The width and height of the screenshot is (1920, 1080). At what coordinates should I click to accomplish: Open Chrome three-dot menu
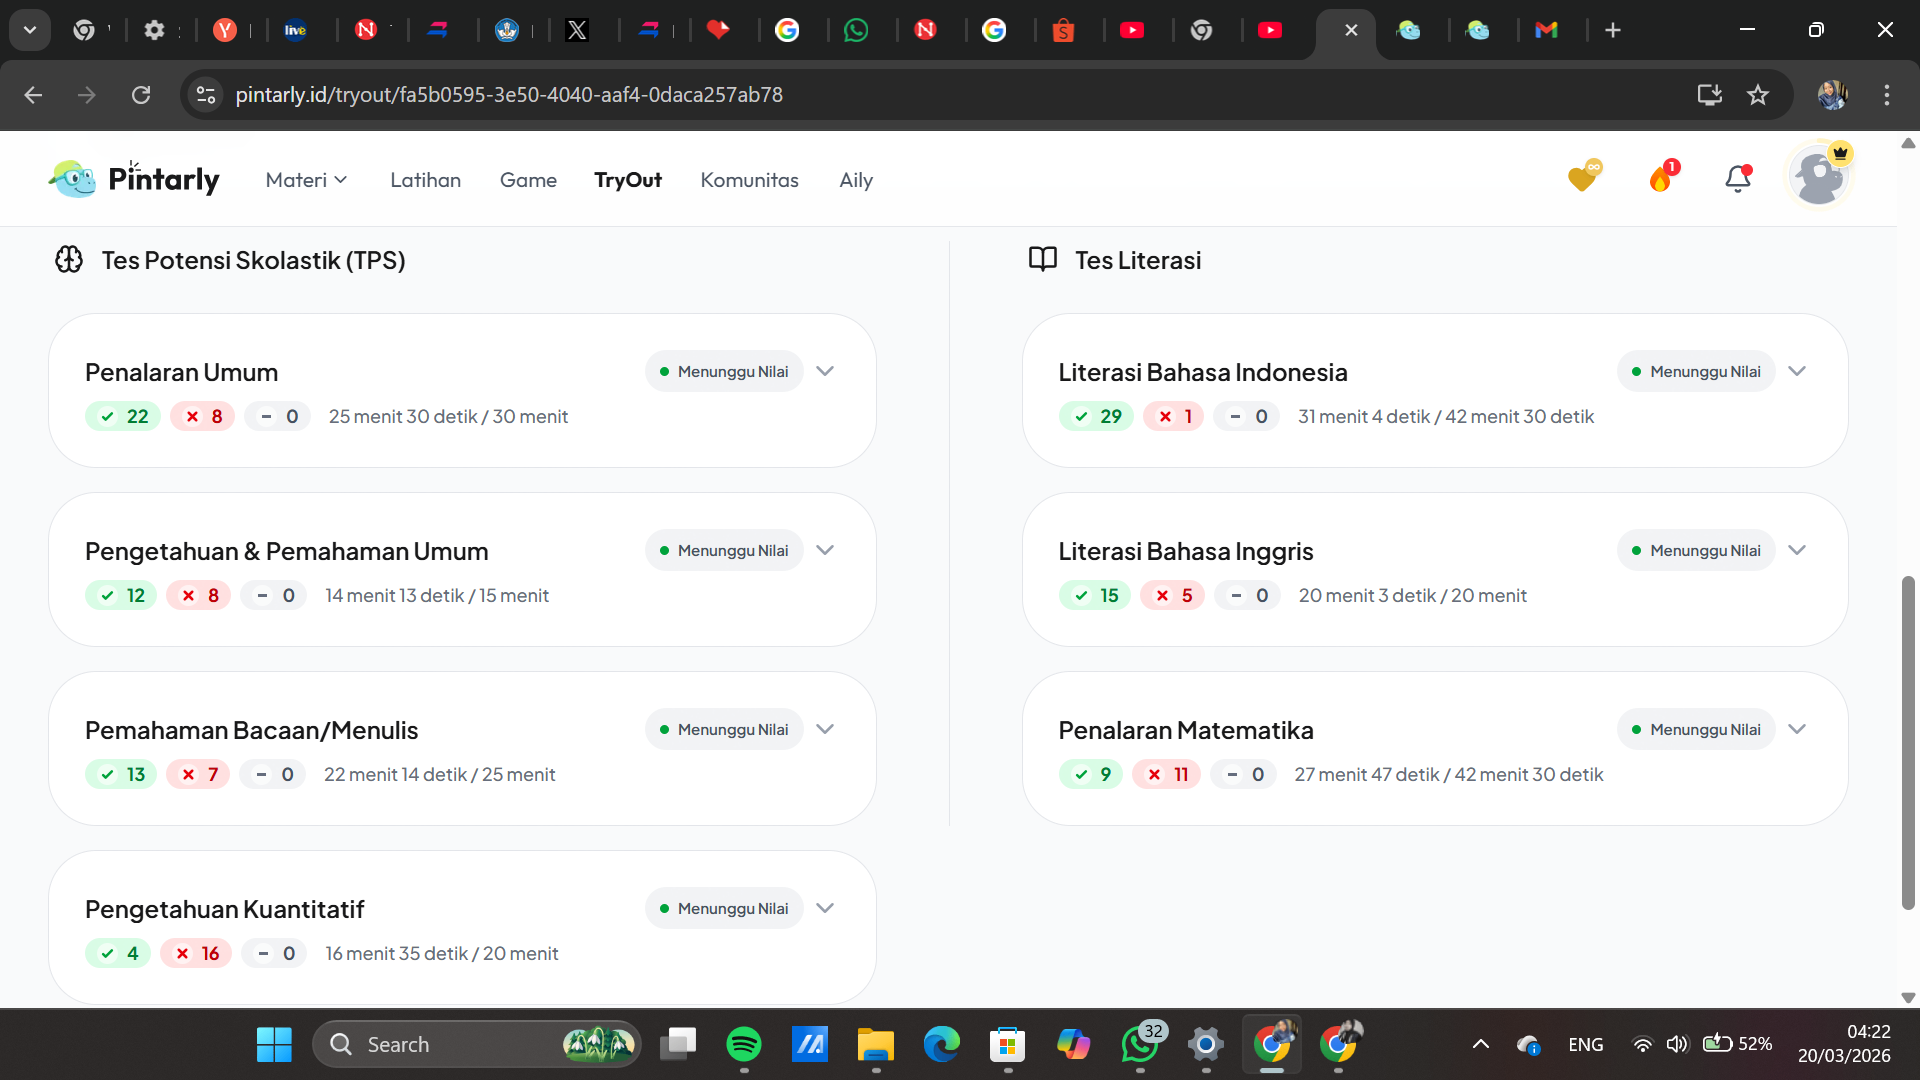pos(1887,95)
